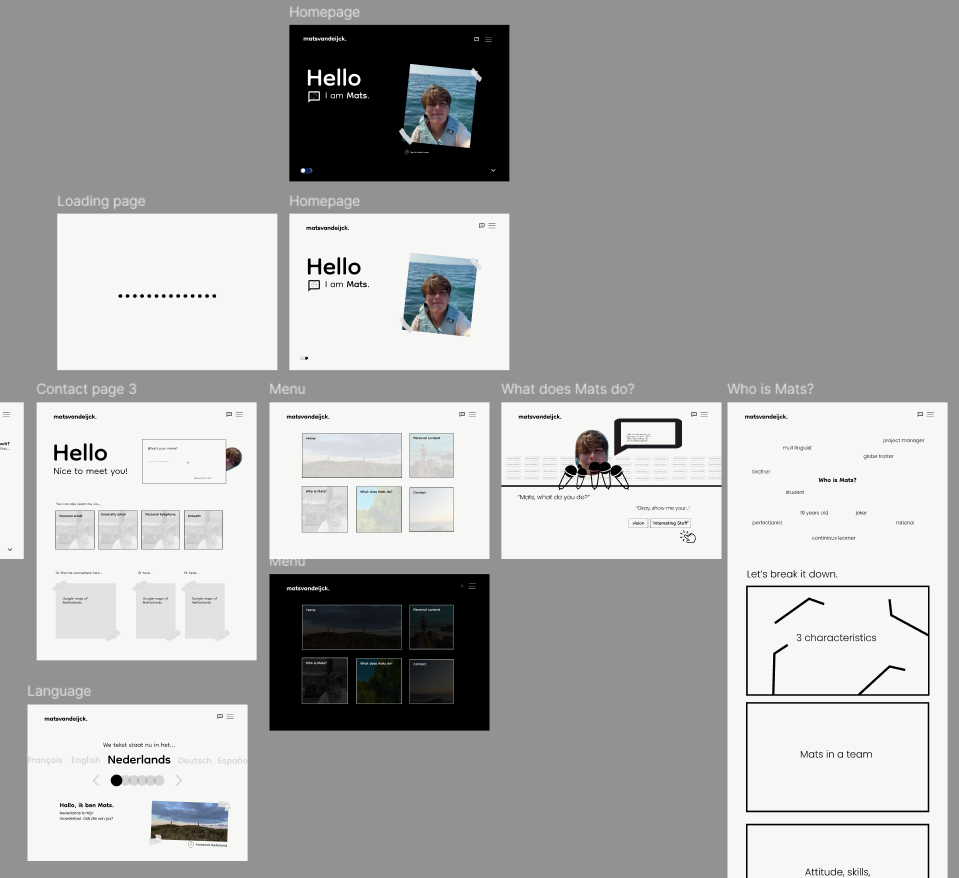Image resolution: width=959 pixels, height=878 pixels.
Task: Click the word 'project manager'
Action: point(903,440)
